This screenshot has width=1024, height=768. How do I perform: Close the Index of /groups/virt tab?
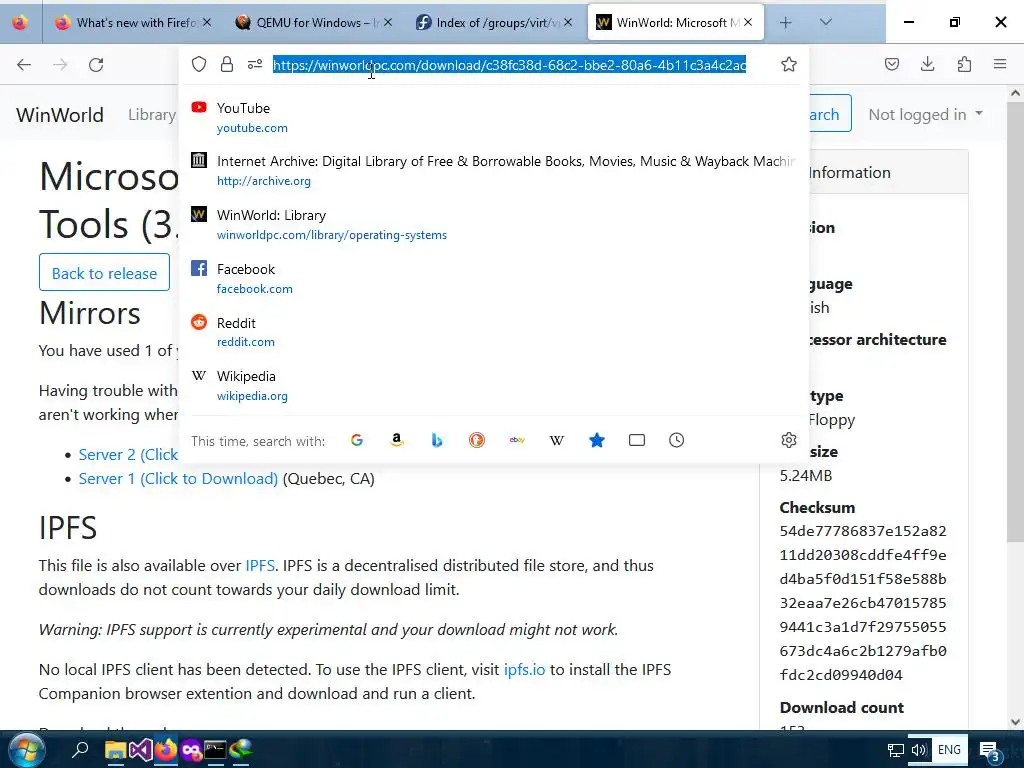568,22
